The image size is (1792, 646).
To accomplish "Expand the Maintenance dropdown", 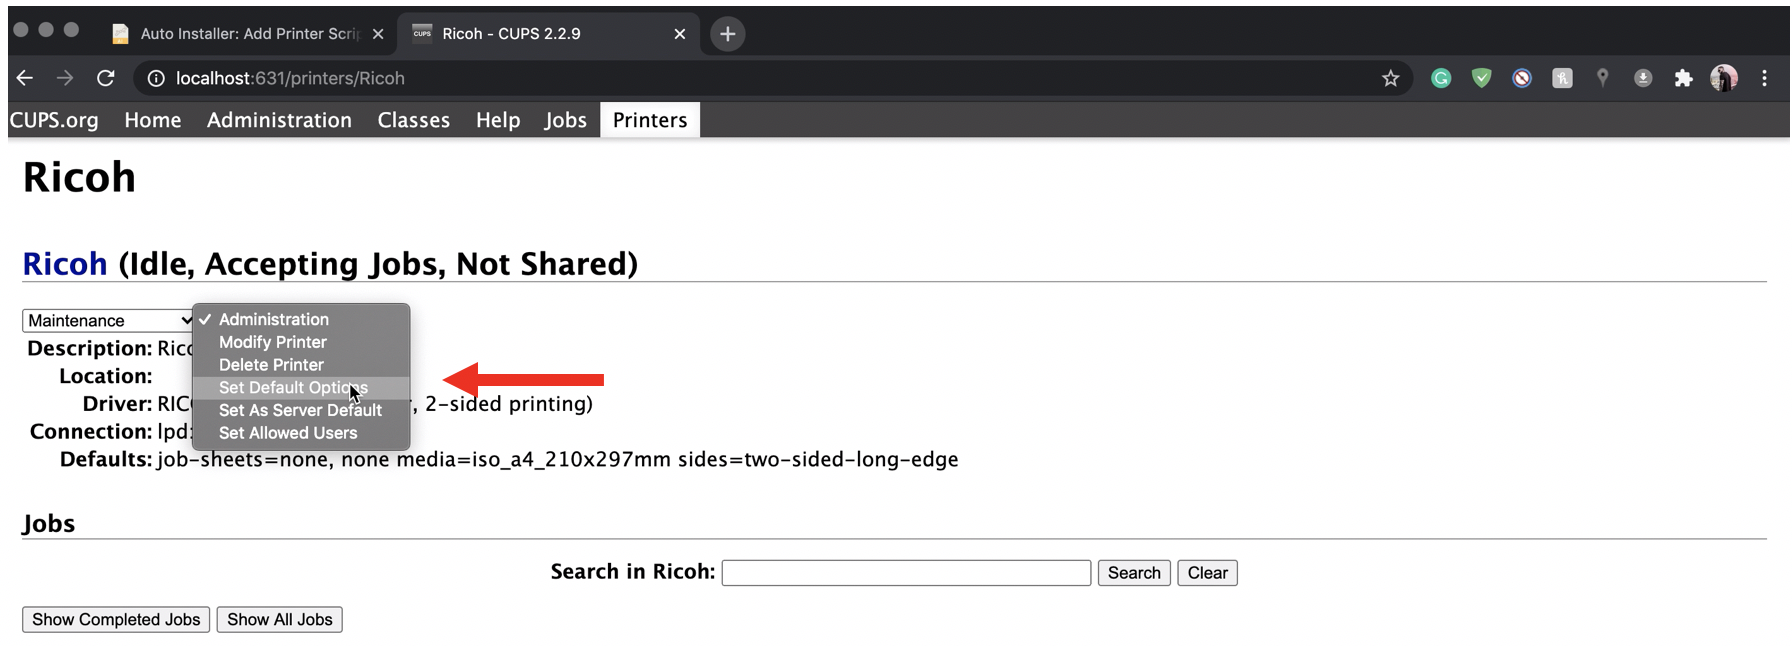I will point(107,320).
